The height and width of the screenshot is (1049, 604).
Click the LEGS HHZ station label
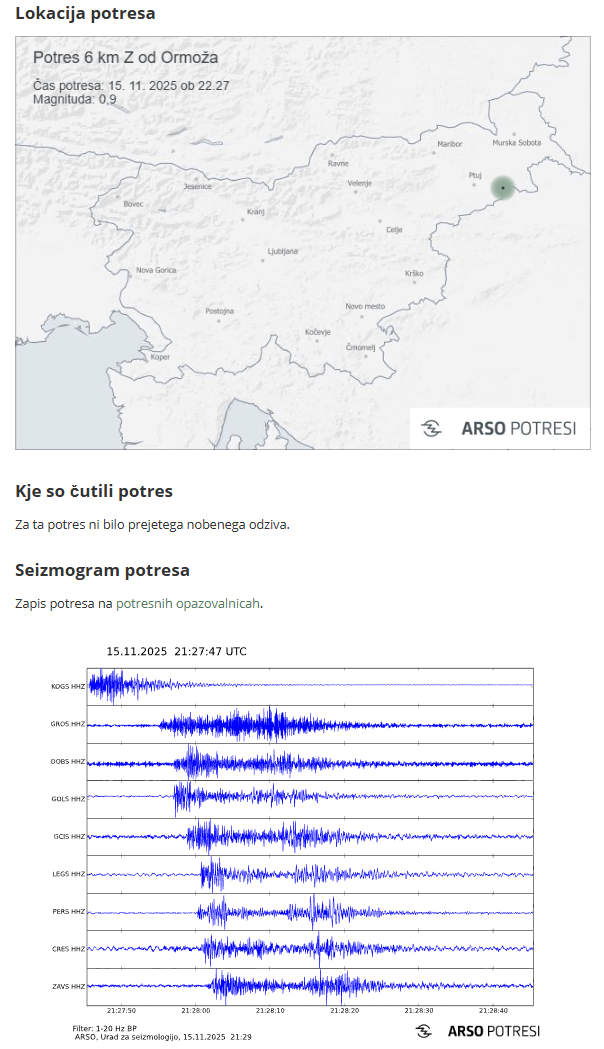point(68,874)
